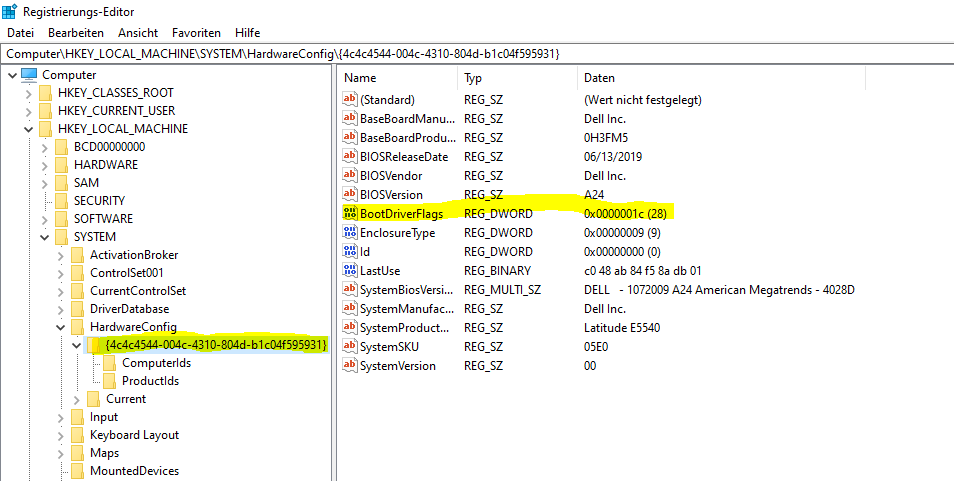The height and width of the screenshot is (481, 954).
Task: Expand the DriverDatabase key
Action: (60, 309)
